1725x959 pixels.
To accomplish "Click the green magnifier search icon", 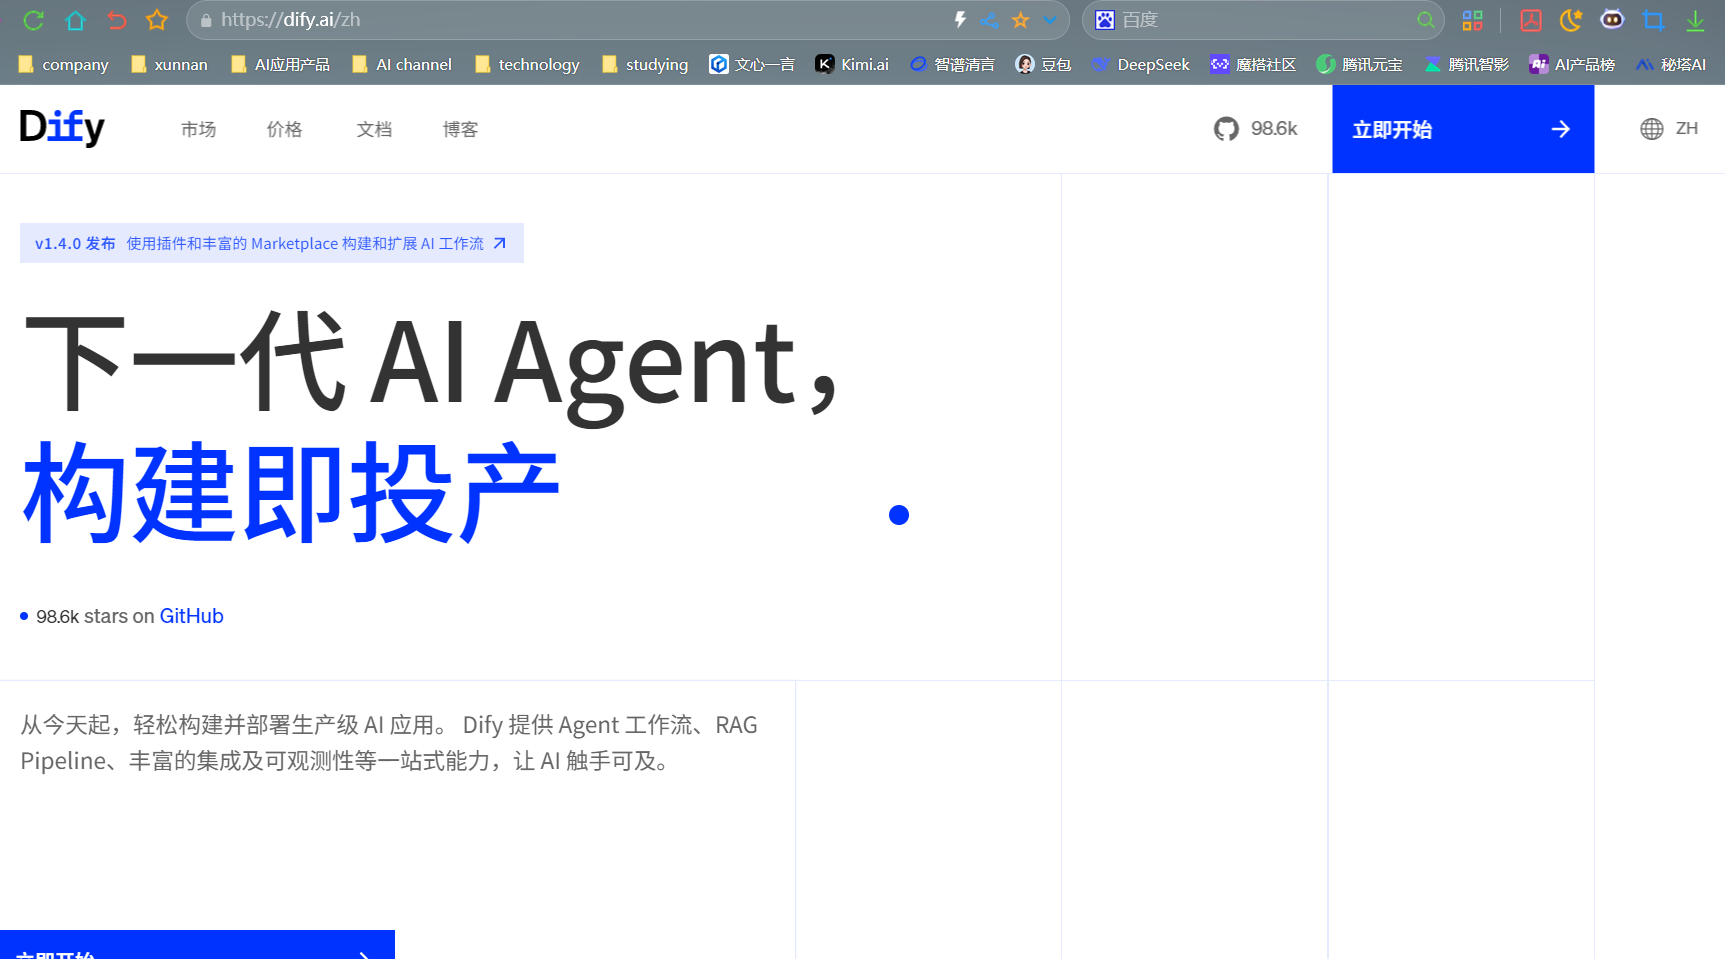I will [x=1426, y=20].
